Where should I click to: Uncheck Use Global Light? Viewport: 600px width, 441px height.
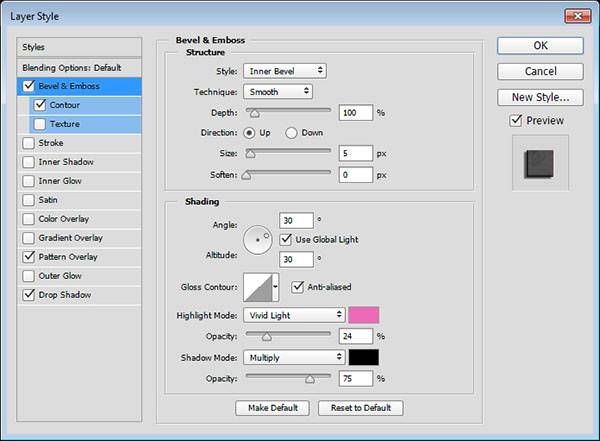point(287,239)
